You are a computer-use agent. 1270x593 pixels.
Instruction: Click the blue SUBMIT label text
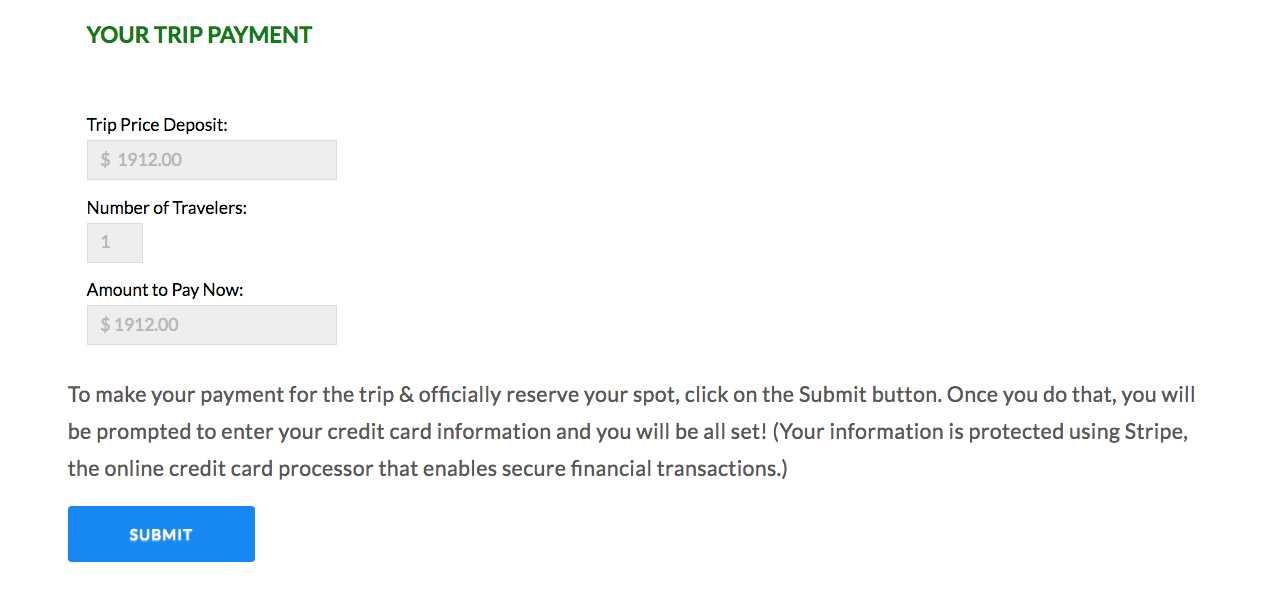[x=161, y=533]
